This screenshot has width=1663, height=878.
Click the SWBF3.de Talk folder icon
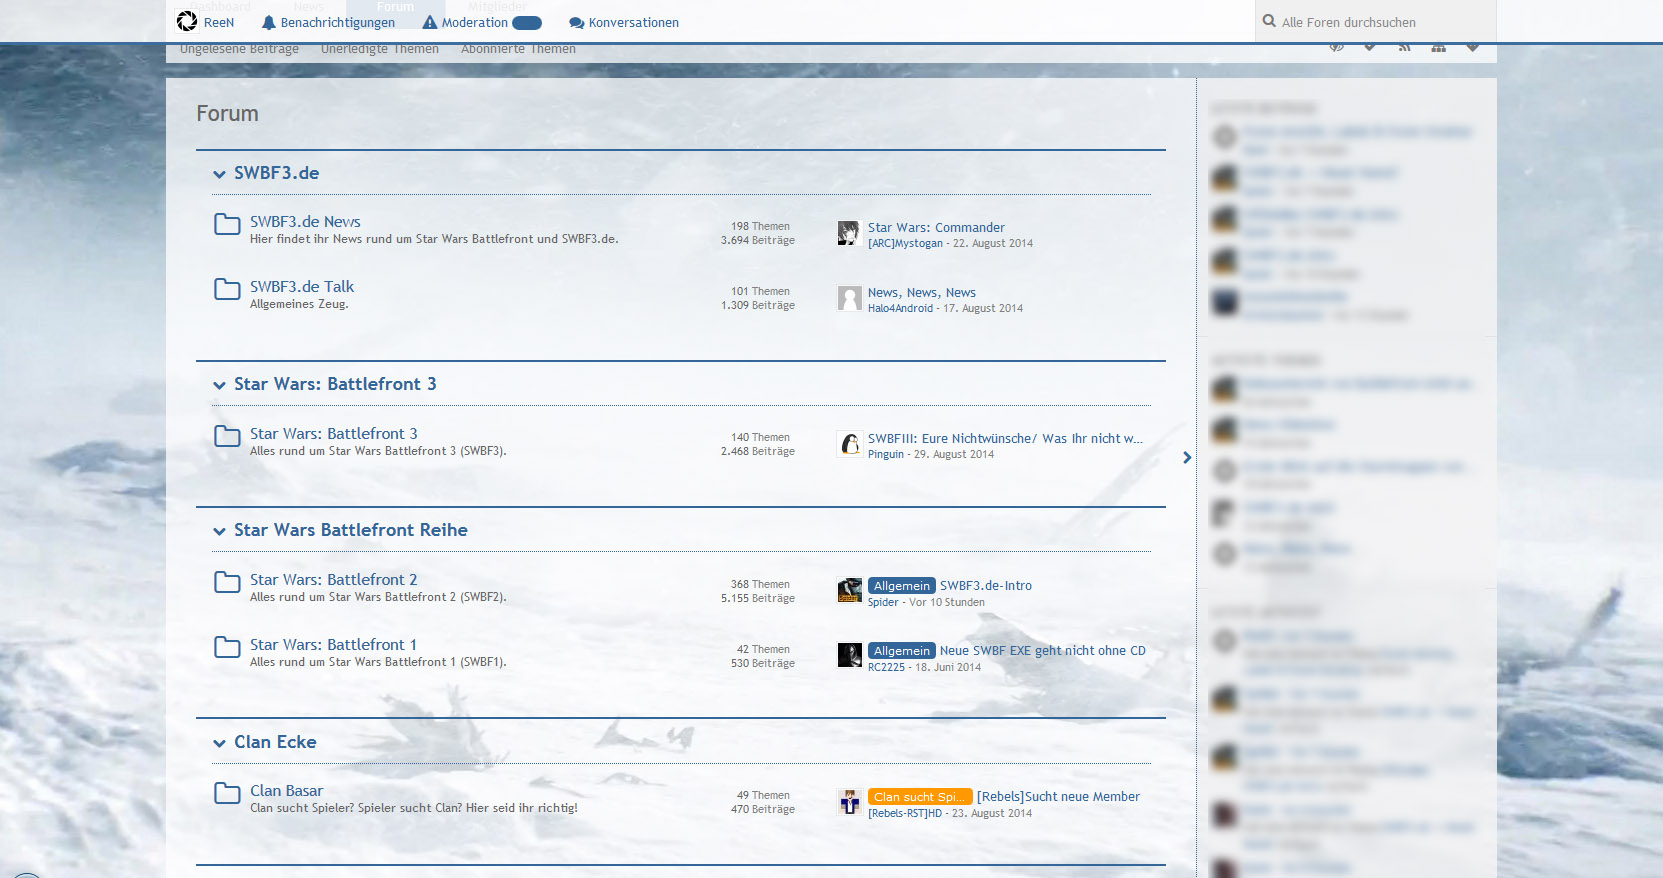227,289
